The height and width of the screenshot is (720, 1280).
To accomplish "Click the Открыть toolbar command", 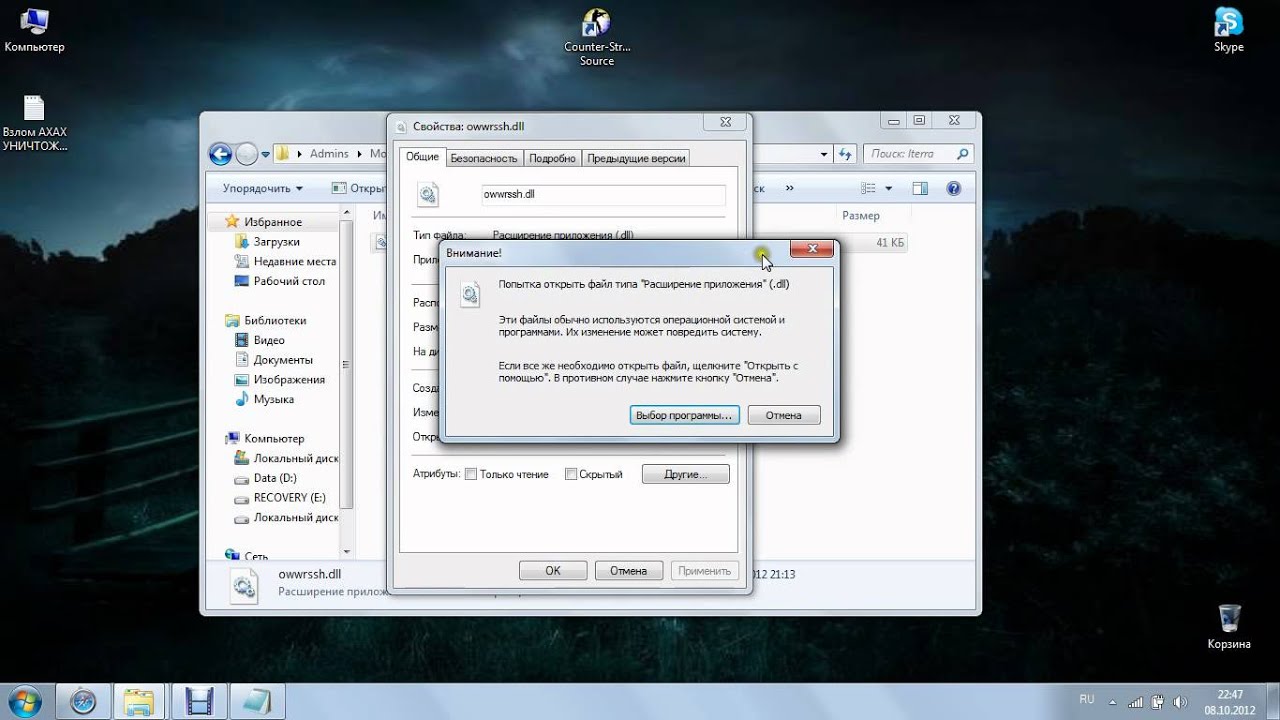I will pos(359,188).
